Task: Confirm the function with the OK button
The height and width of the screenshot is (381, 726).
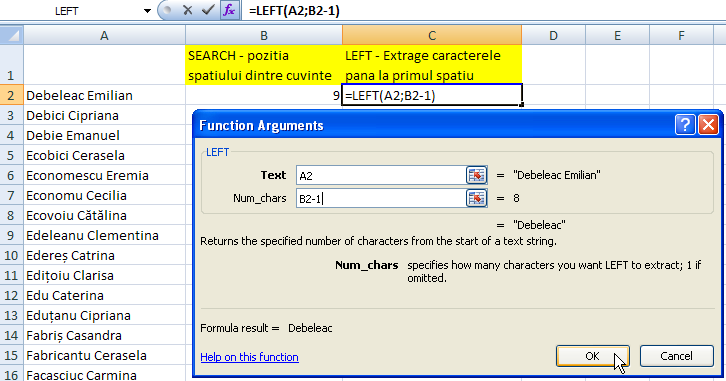Action: coord(593,356)
